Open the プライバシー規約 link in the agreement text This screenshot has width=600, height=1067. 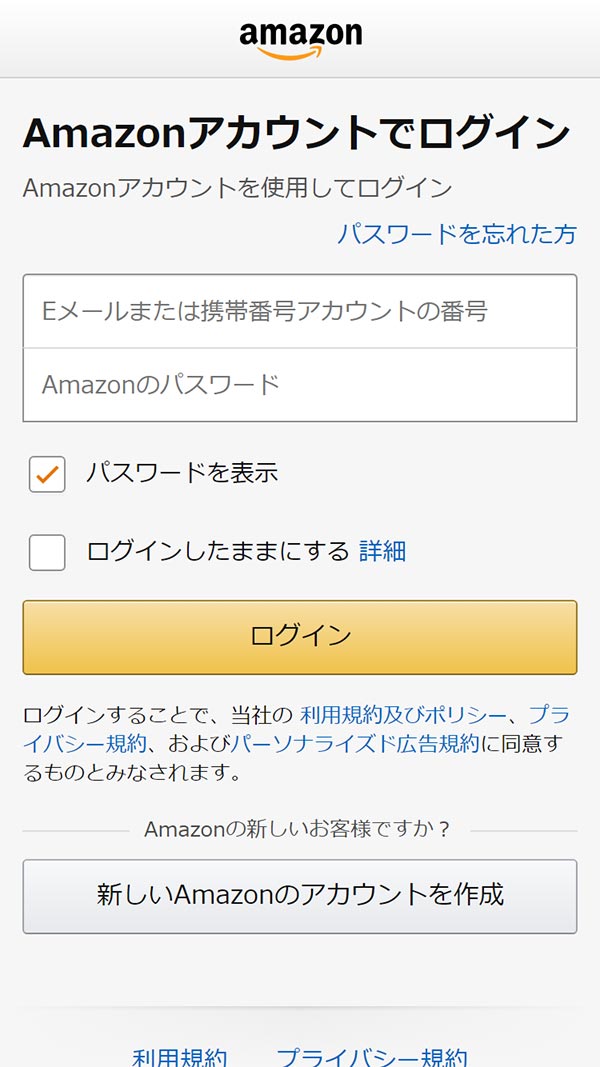coord(85,743)
